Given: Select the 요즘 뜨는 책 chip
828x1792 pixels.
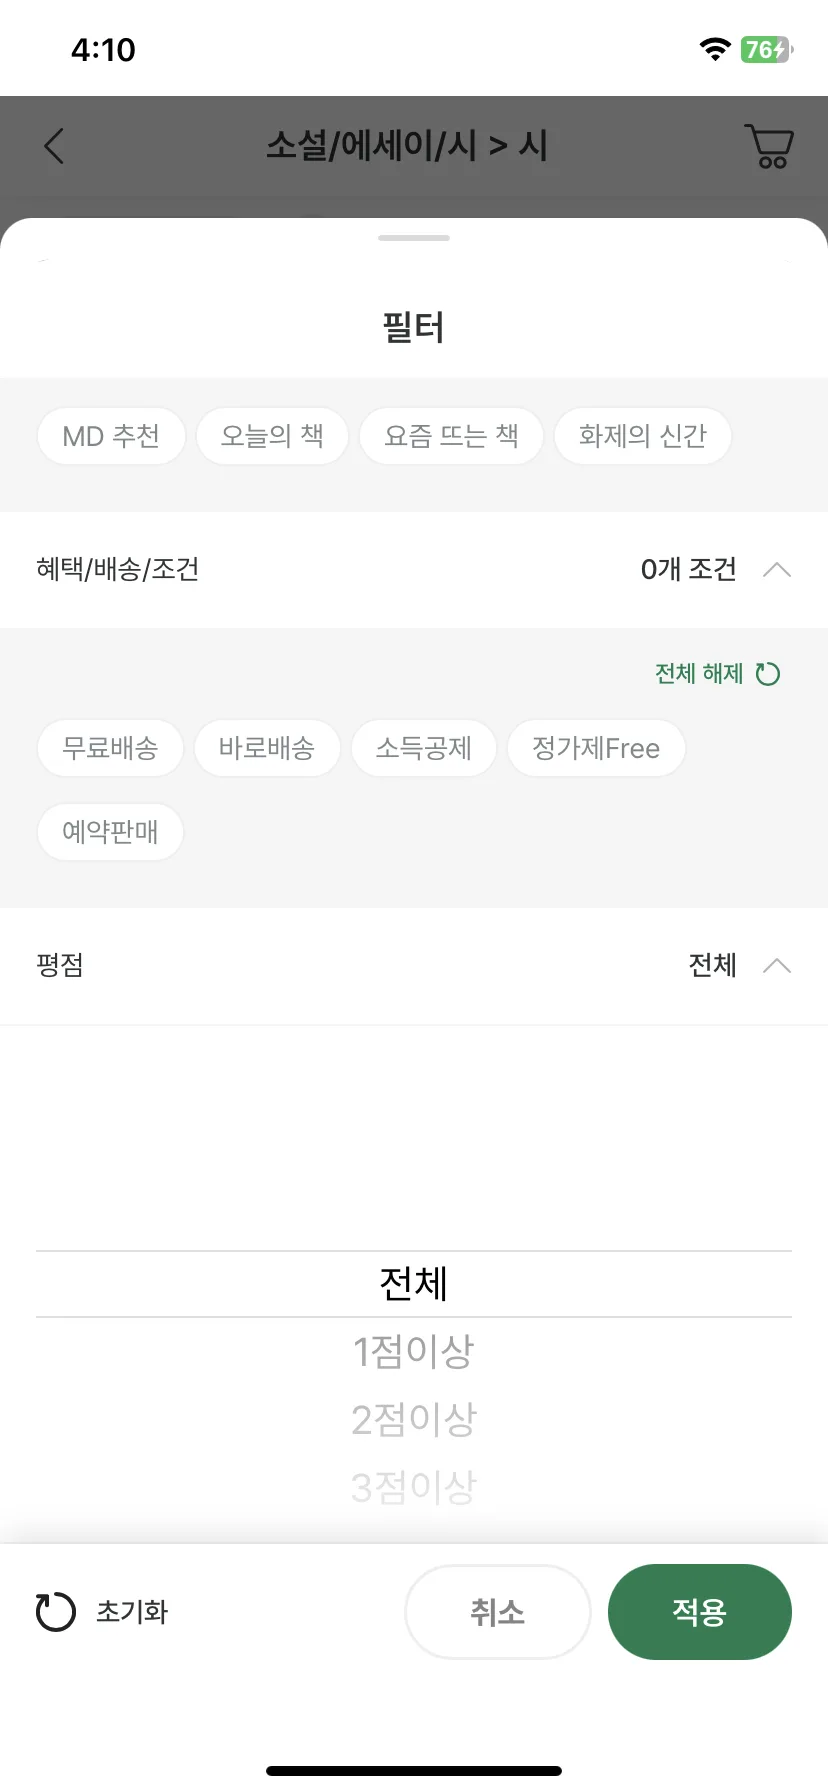Looking at the screenshot, I should [x=451, y=436].
